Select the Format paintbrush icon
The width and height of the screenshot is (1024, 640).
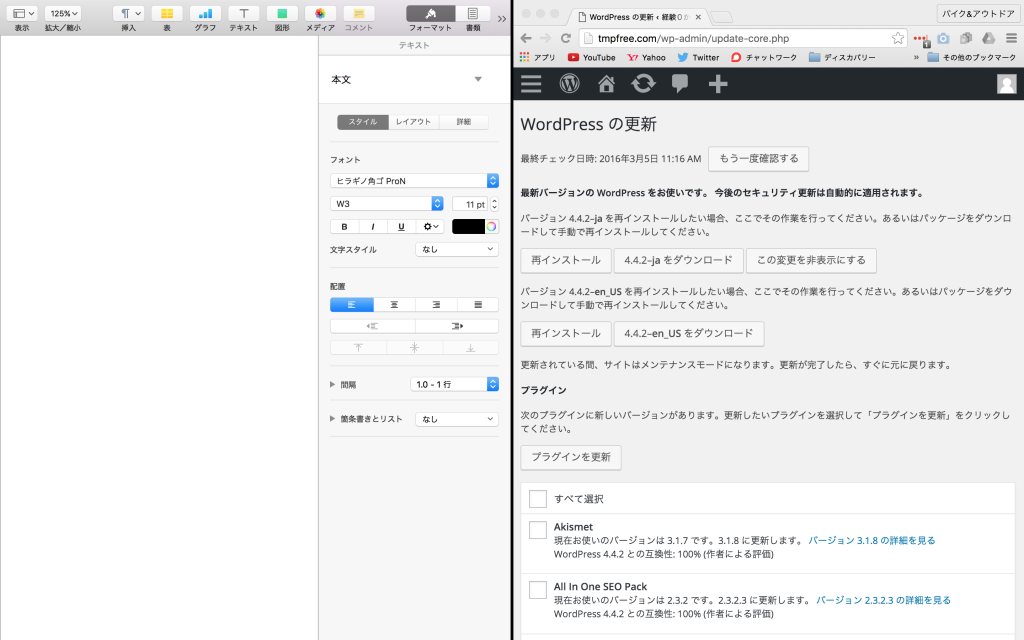430,13
